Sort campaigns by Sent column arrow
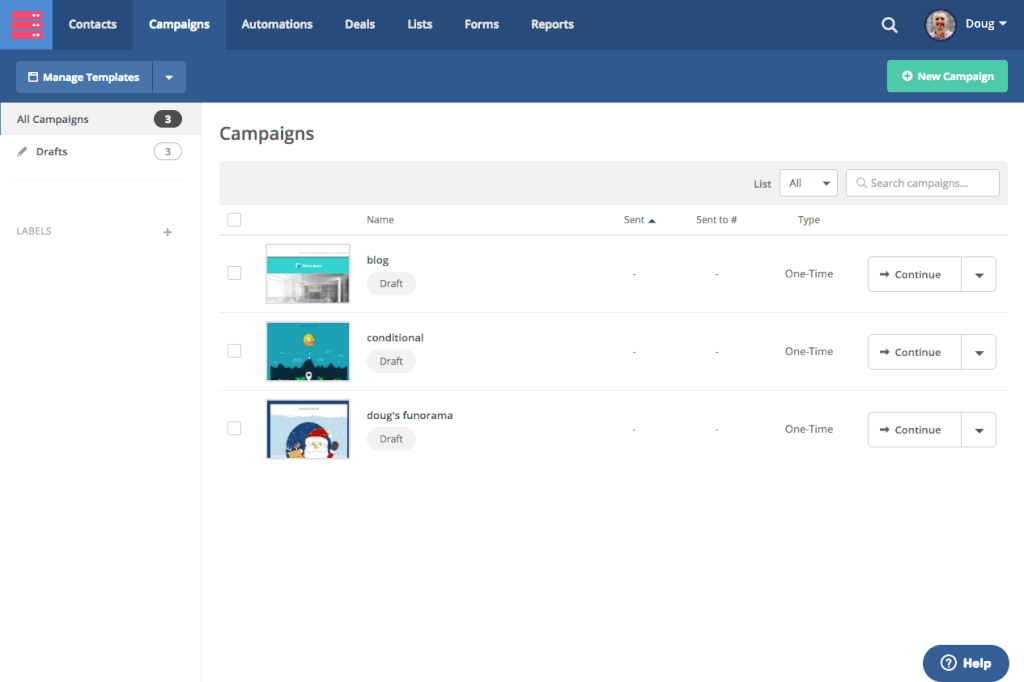 652,220
